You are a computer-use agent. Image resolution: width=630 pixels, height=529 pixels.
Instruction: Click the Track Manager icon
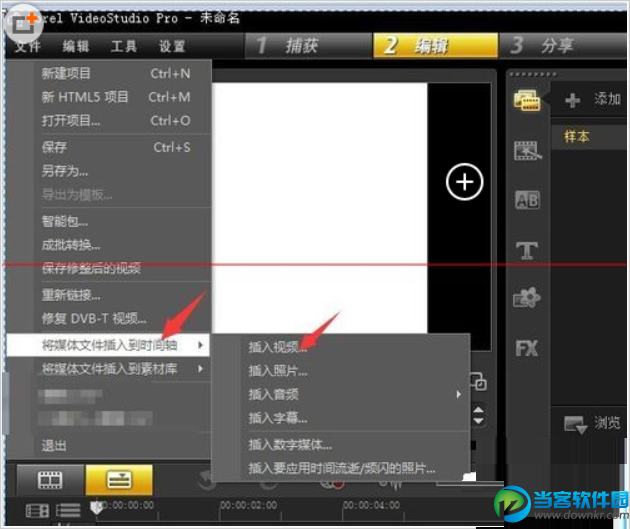68,511
